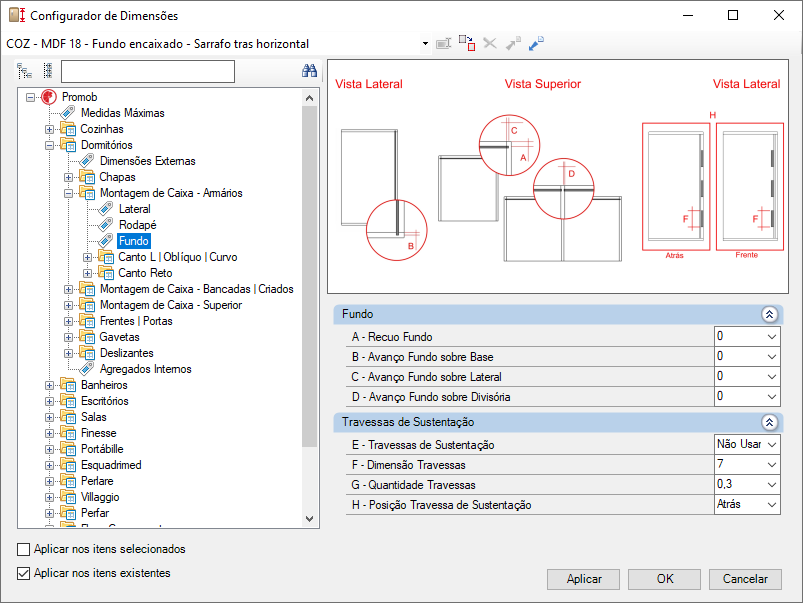Click the Finesse folder icon
The width and height of the screenshot is (803, 603).
coord(68,433)
